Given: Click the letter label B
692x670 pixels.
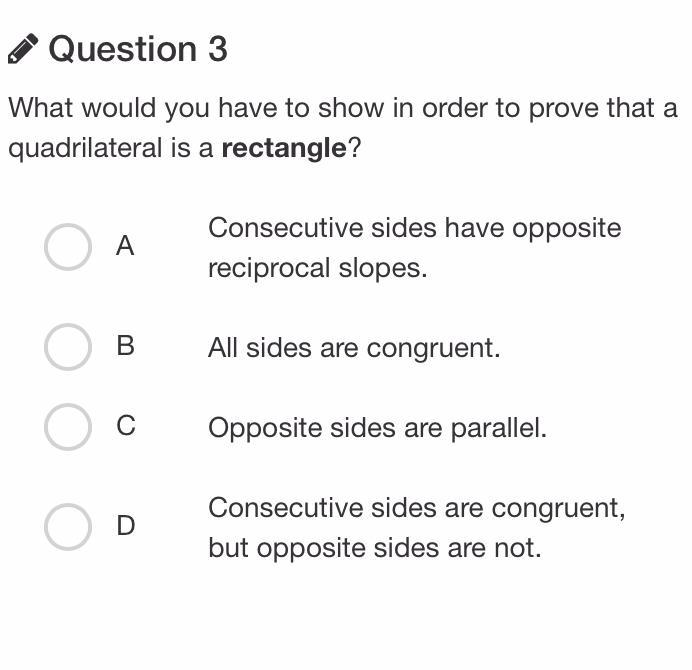Looking at the screenshot, I should [125, 346].
